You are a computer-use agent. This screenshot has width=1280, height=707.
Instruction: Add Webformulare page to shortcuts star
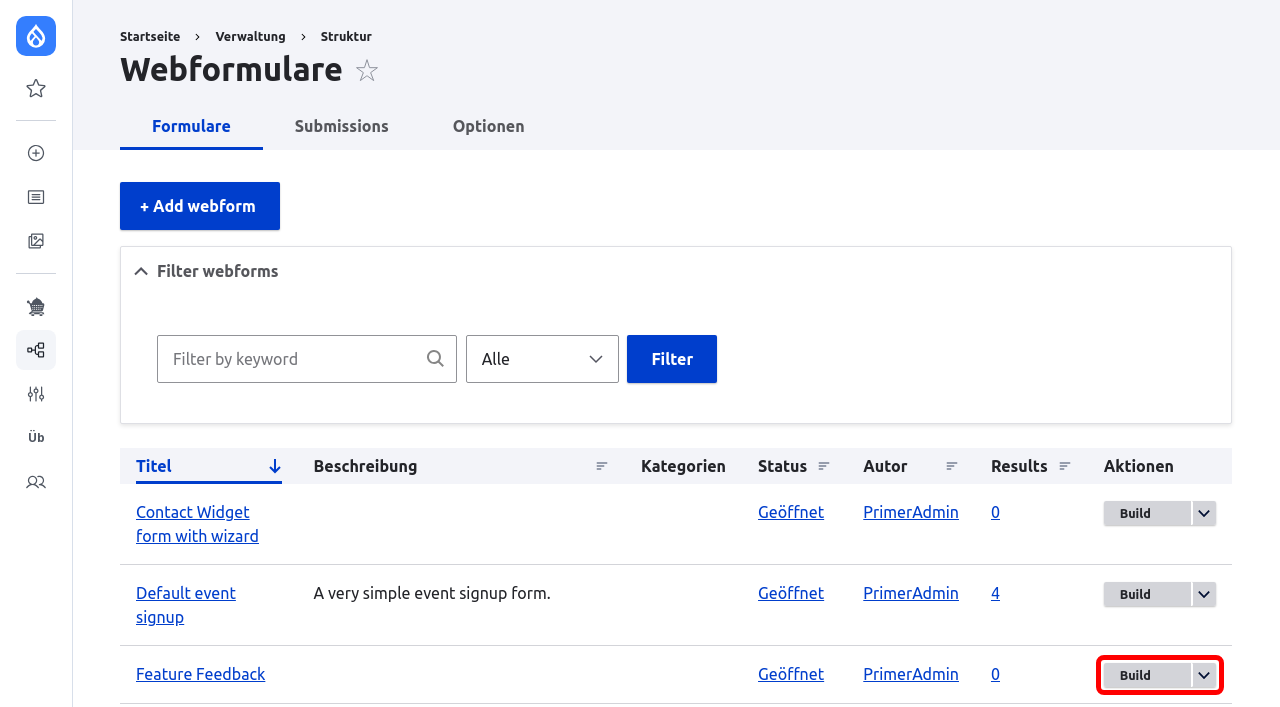367,70
